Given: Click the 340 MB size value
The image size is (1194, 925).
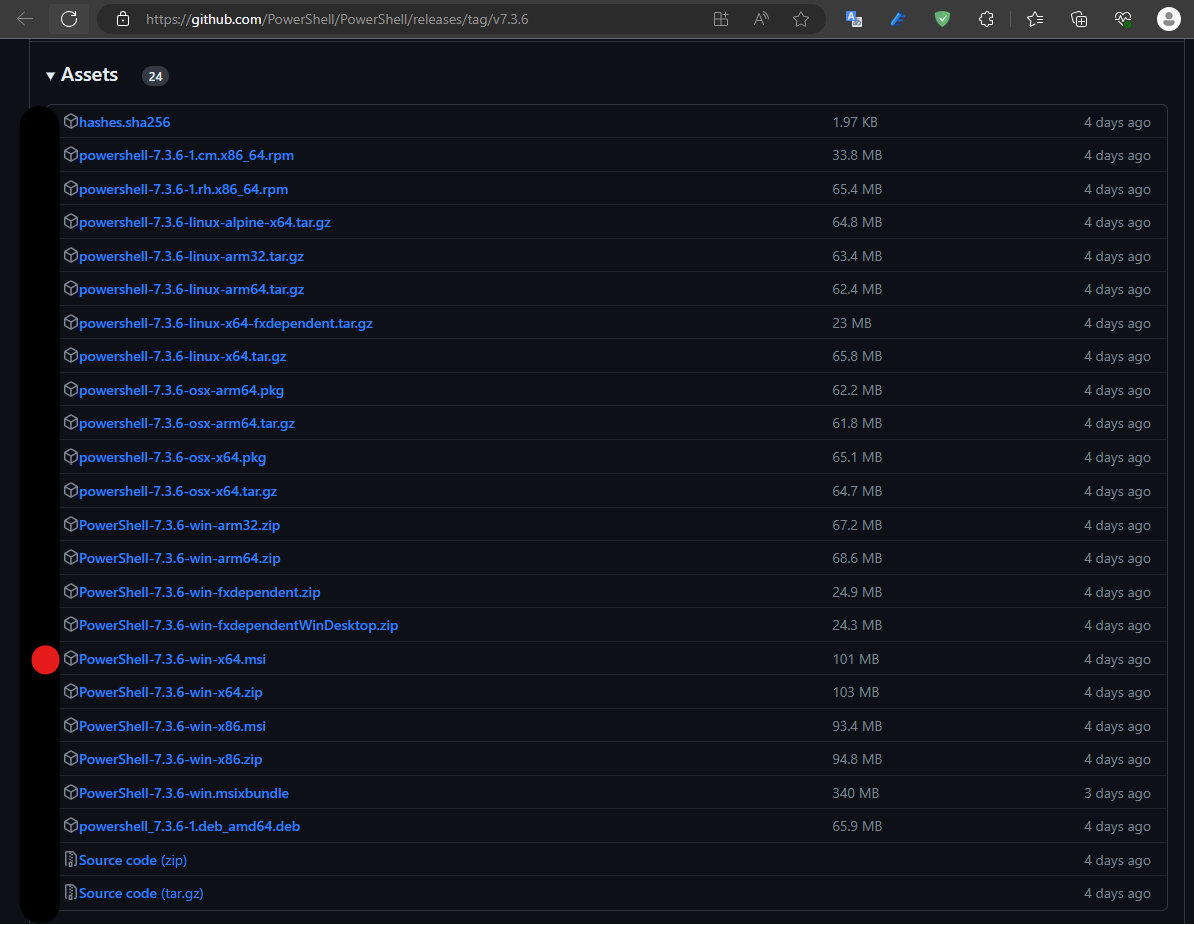Looking at the screenshot, I should (855, 793).
